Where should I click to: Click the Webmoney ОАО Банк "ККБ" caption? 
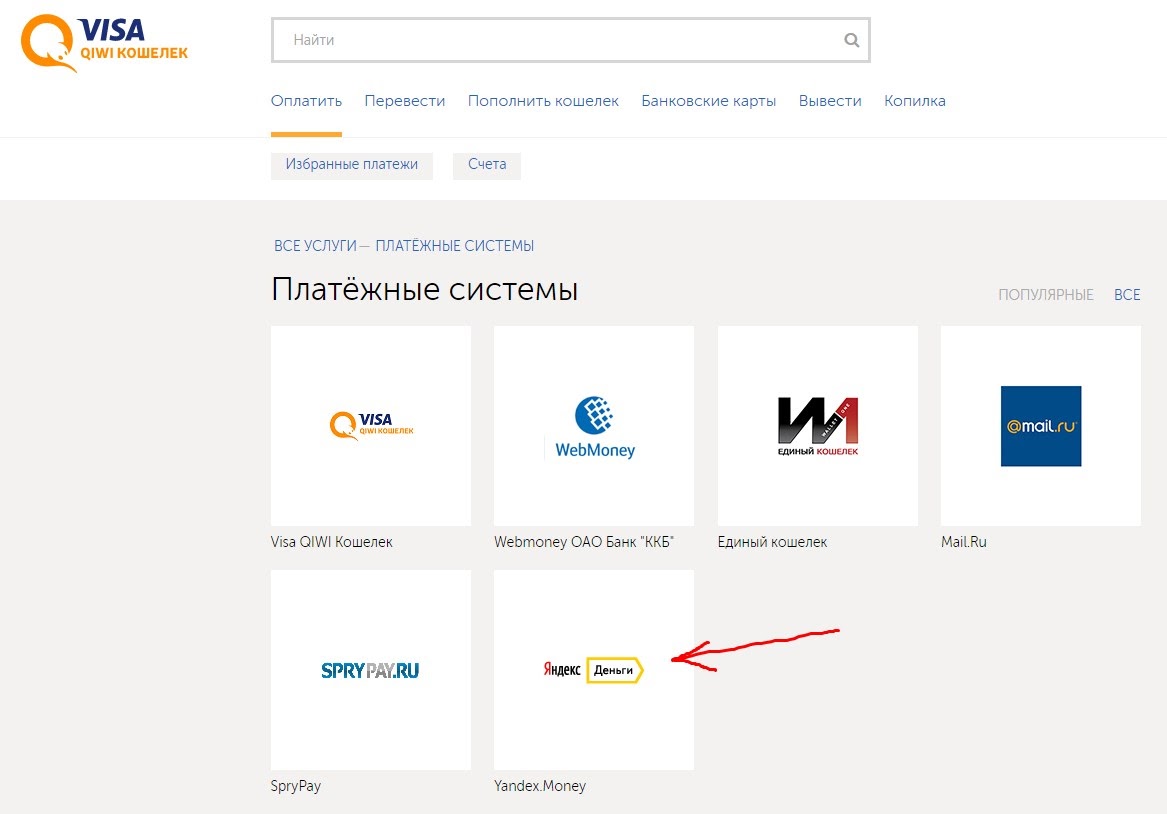click(x=584, y=542)
